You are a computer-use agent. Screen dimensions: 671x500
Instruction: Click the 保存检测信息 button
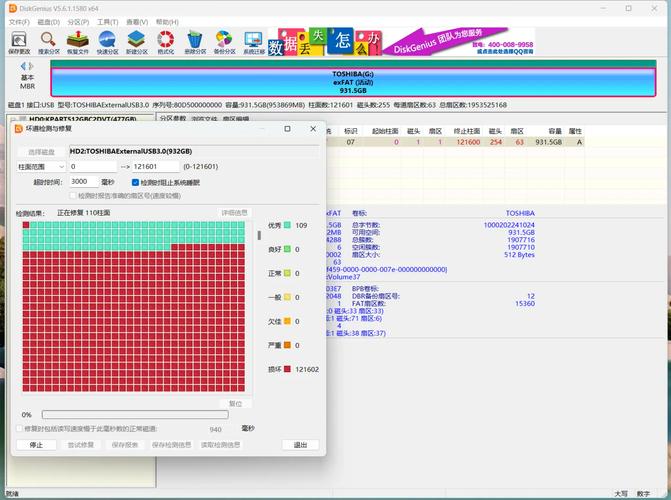[x=171, y=445]
